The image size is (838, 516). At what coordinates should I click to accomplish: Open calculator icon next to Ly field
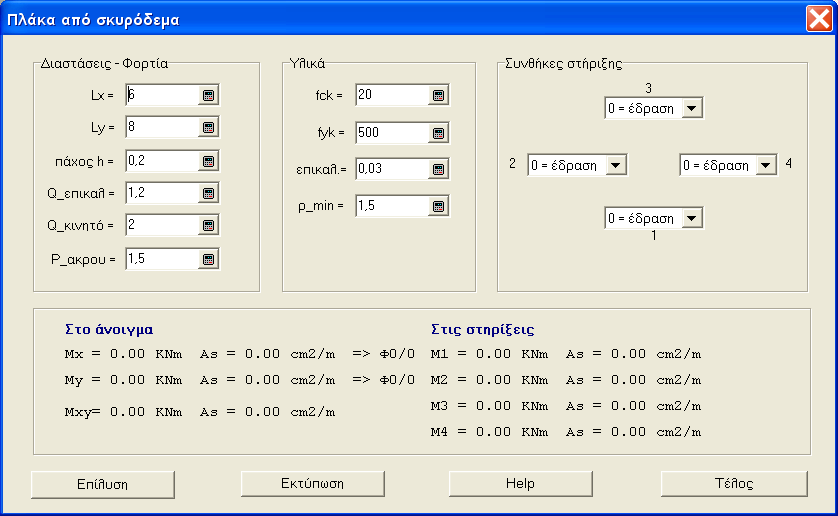click(x=208, y=127)
